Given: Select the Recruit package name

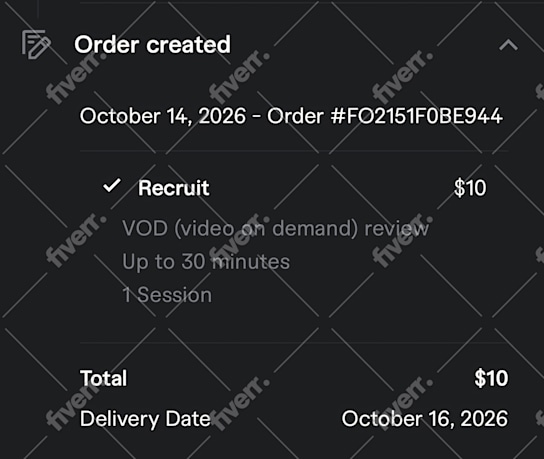Looking at the screenshot, I should 173,188.
